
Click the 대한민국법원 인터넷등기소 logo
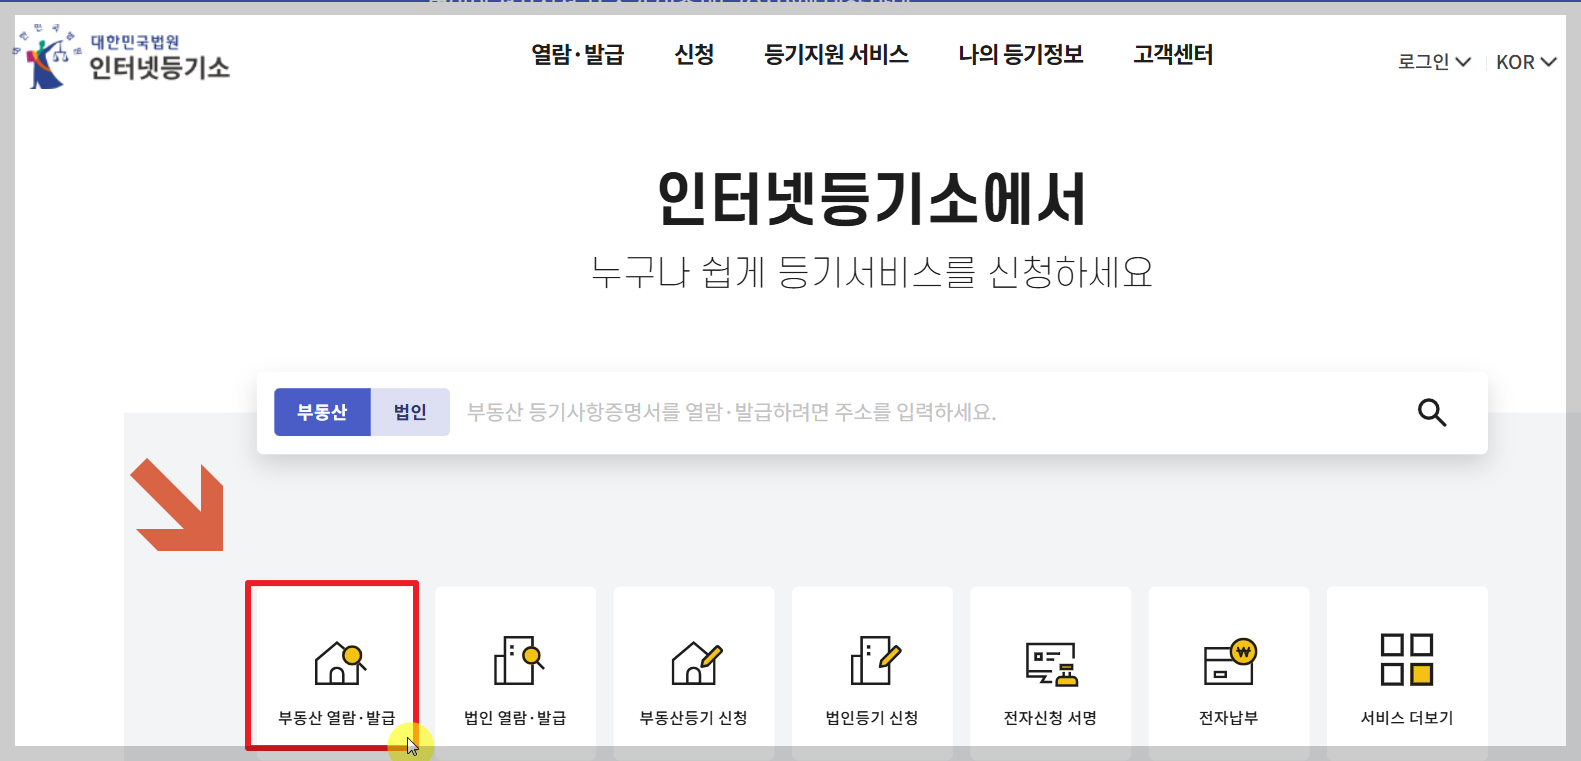point(122,56)
